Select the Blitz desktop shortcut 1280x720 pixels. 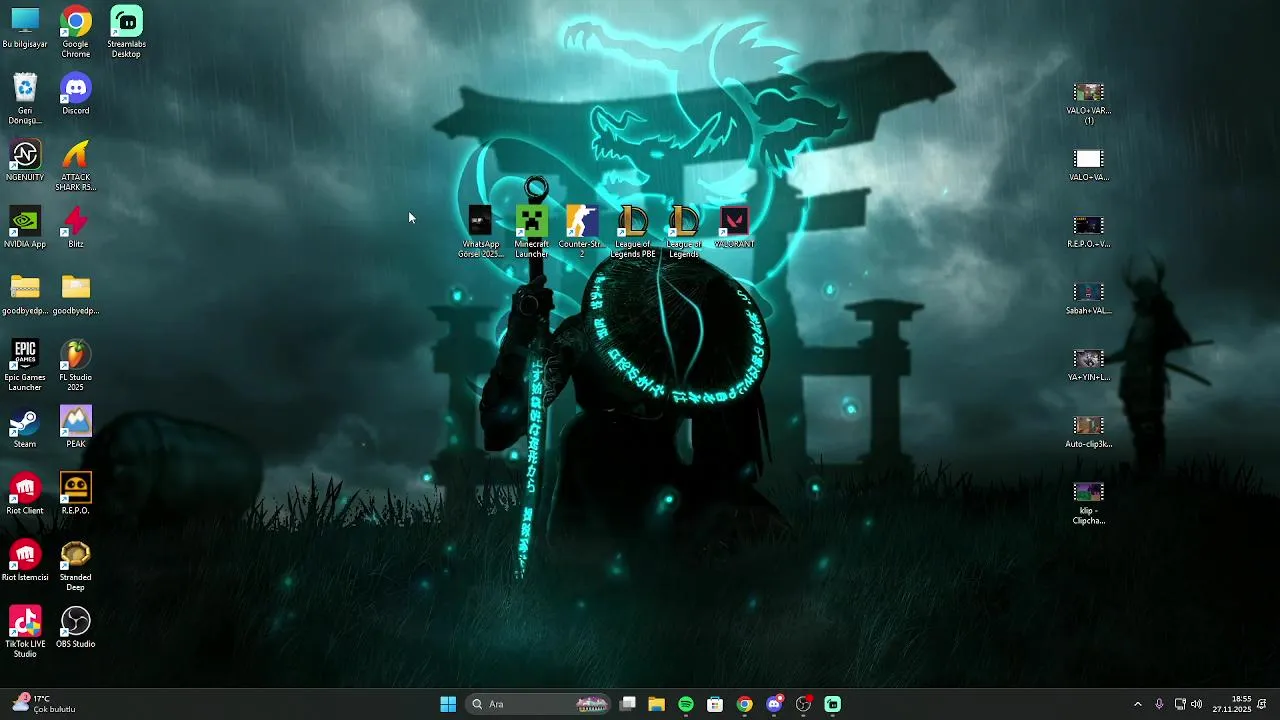(76, 227)
